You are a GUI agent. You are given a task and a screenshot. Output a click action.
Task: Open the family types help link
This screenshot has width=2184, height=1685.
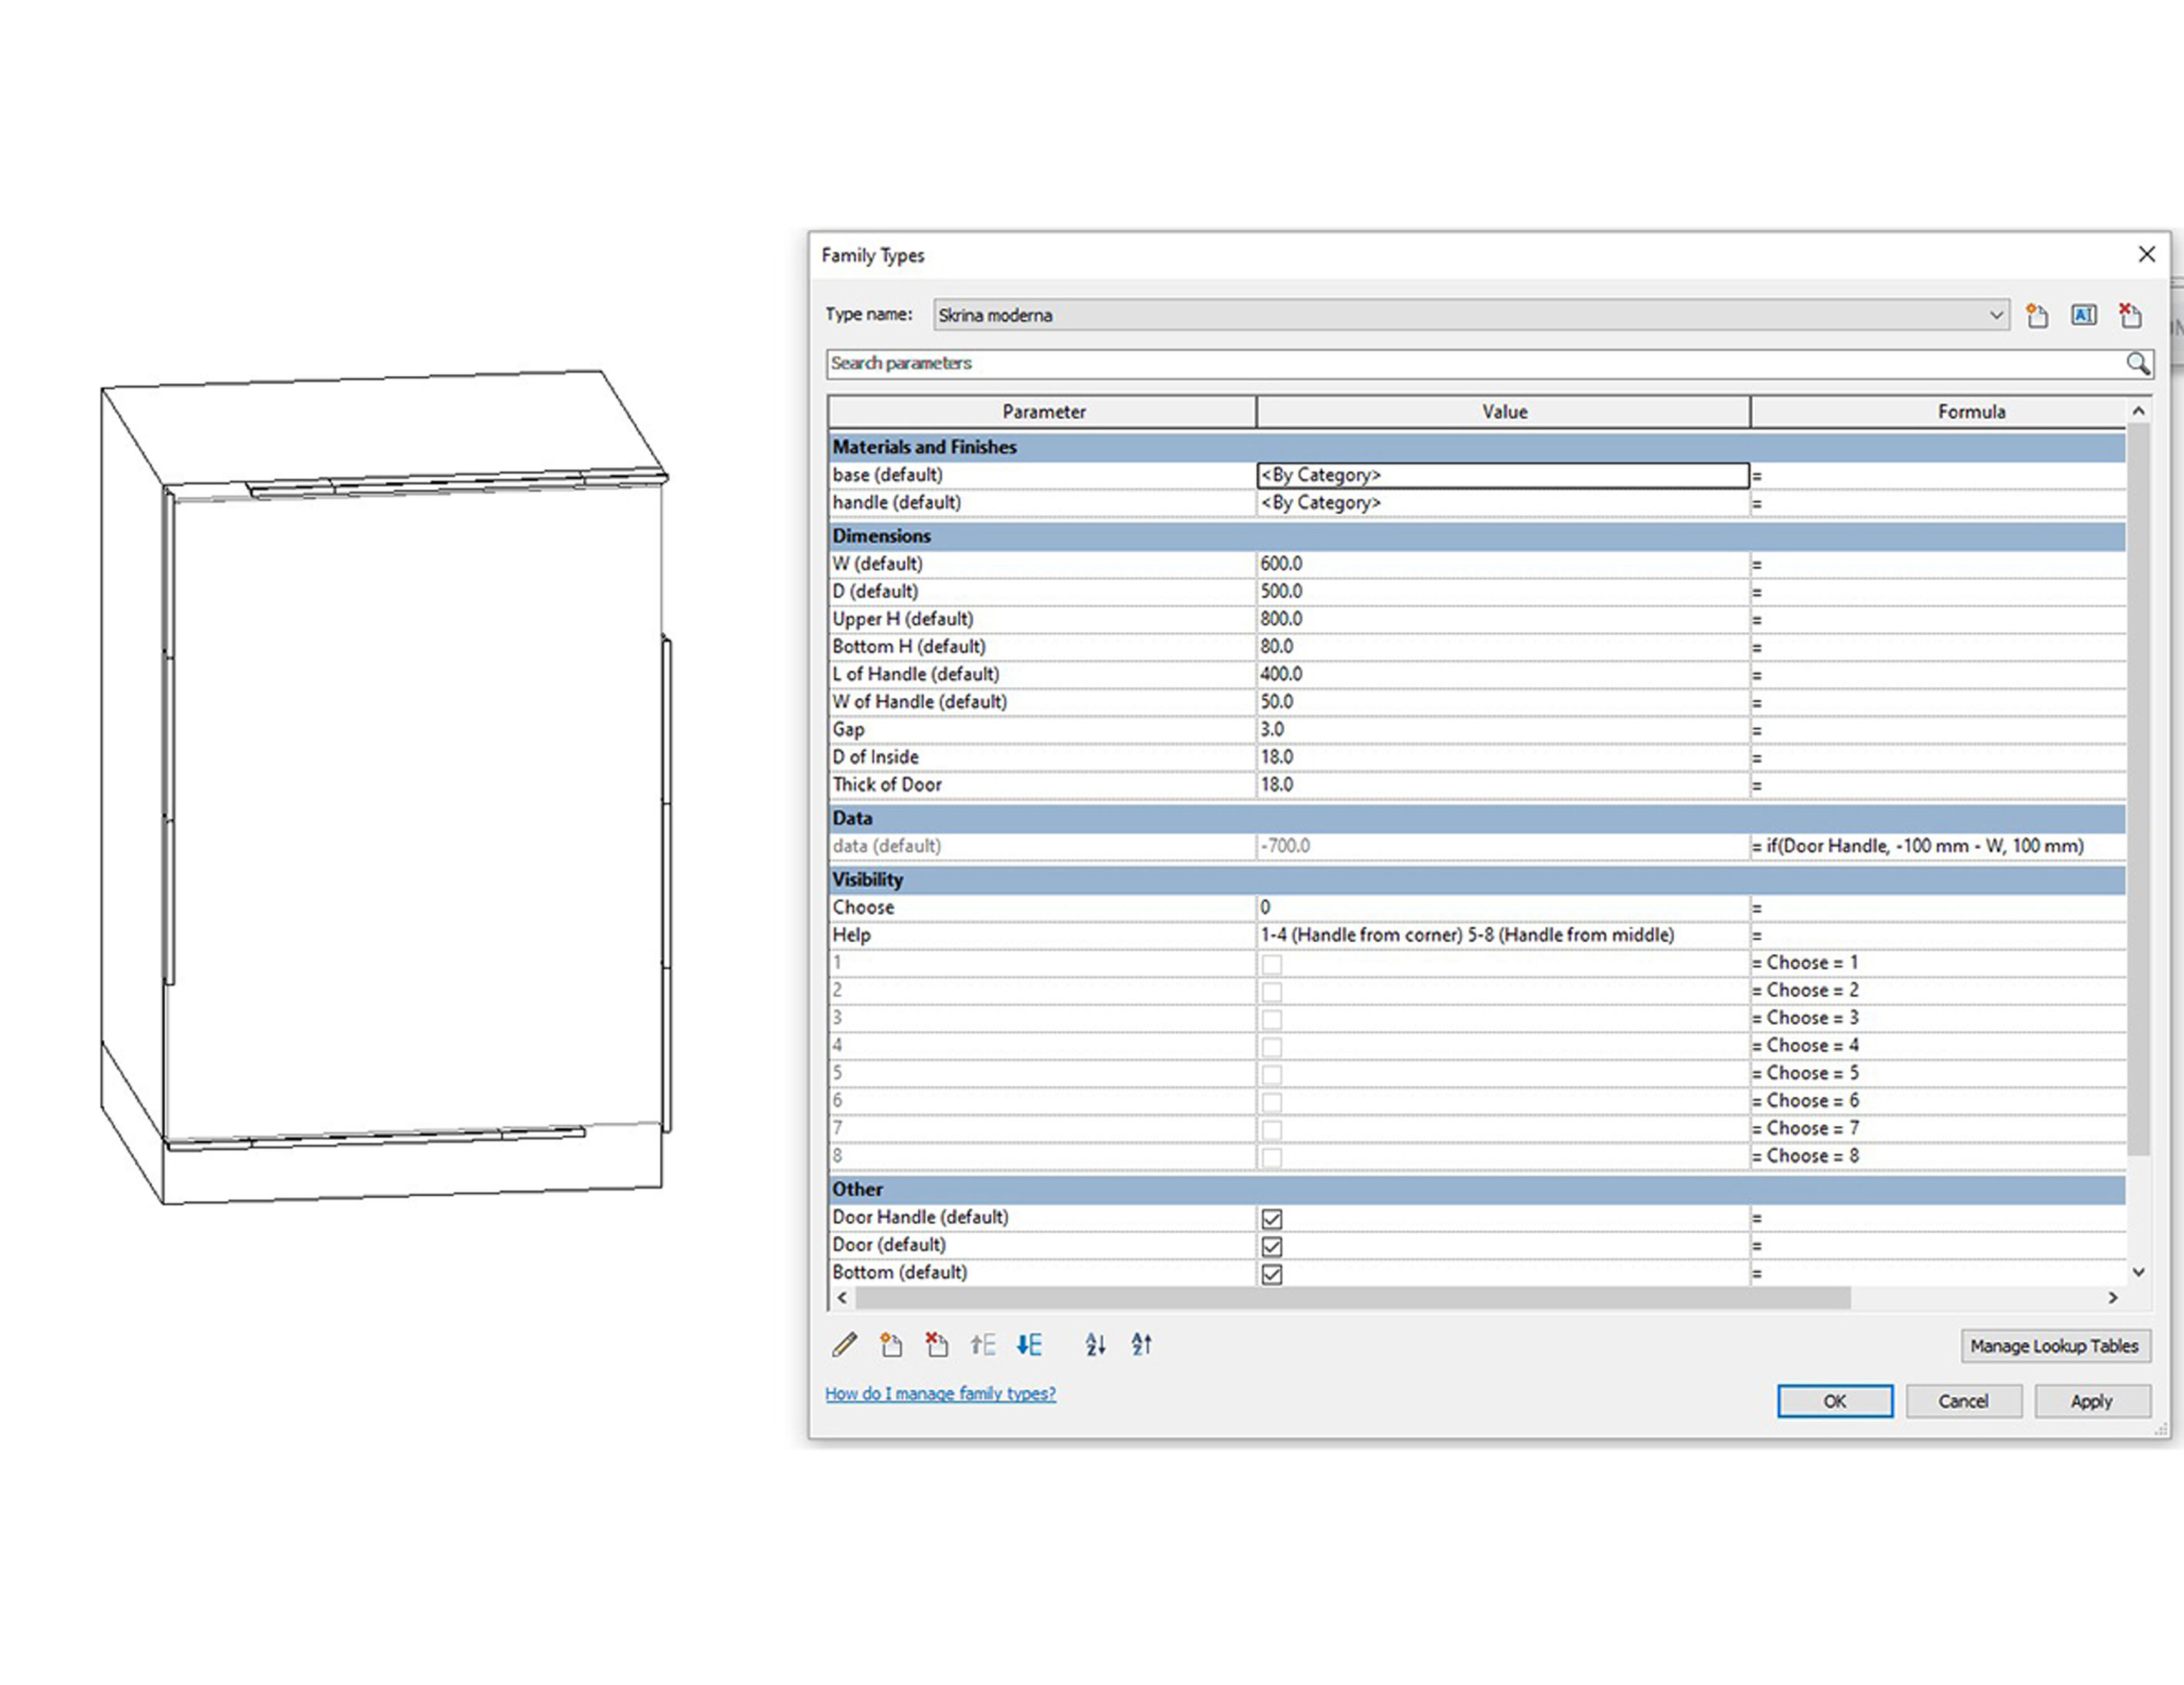pos(940,1393)
